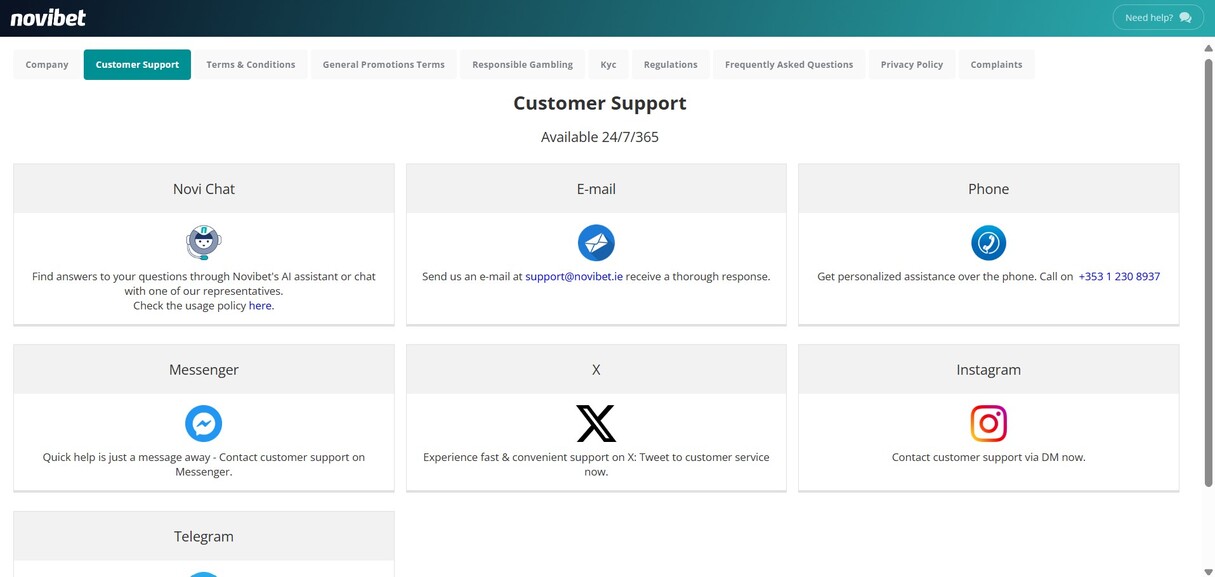
Task: Click the Novibet logo
Action: (x=48, y=17)
